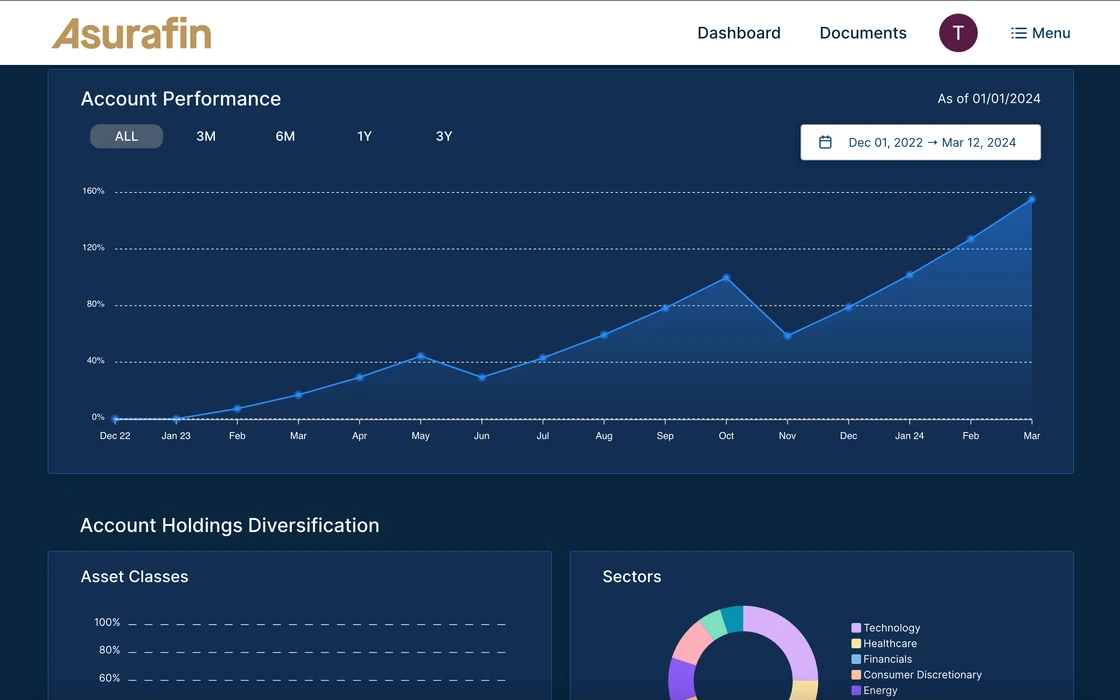Click the Healthcare legend swatch
This screenshot has height=700, width=1120.
tap(856, 644)
